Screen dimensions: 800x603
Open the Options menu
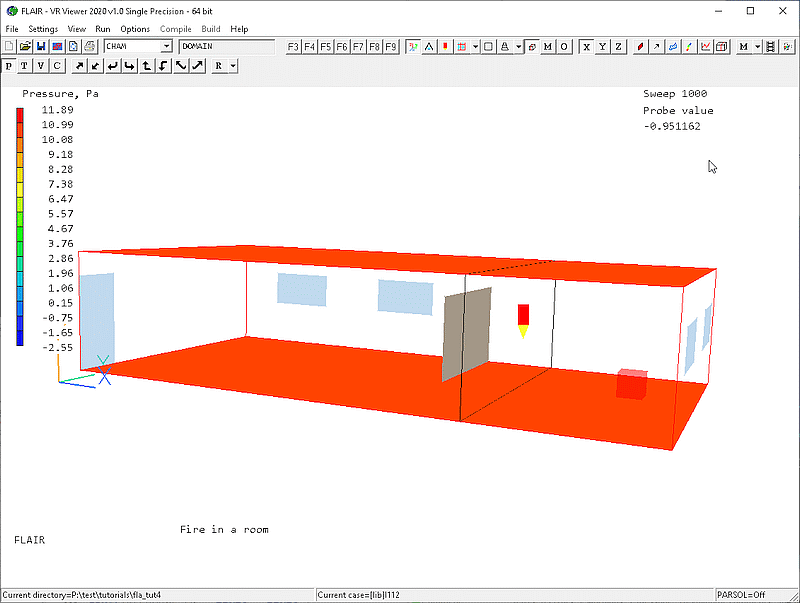coord(135,29)
